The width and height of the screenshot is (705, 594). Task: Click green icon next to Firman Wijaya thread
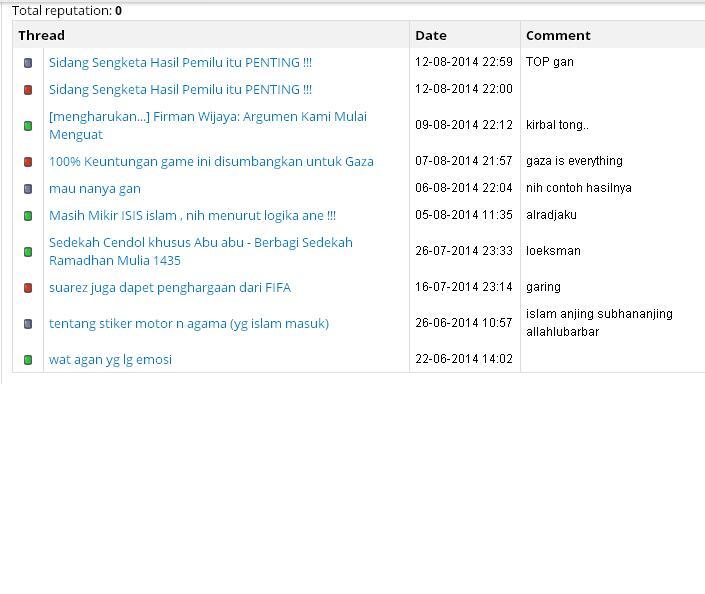click(x=28, y=125)
